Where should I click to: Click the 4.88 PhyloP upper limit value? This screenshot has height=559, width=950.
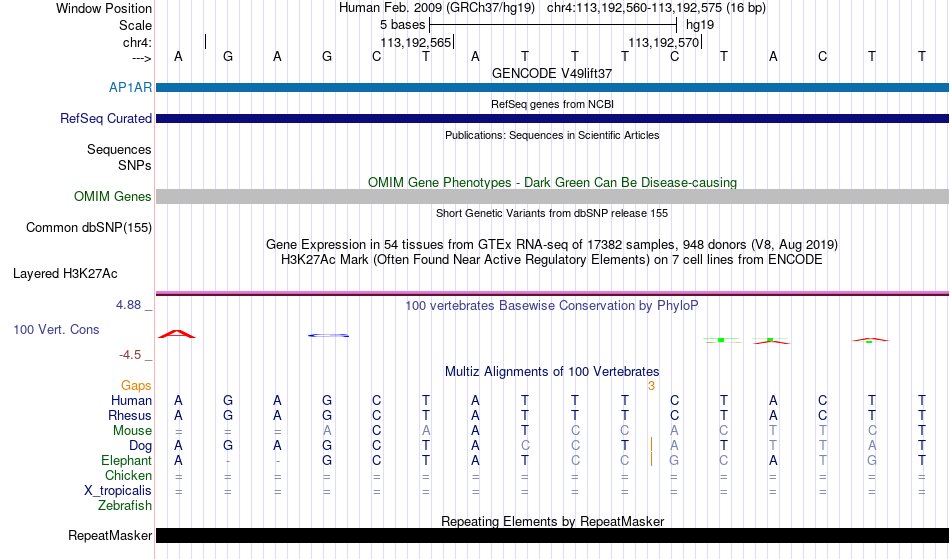128,305
